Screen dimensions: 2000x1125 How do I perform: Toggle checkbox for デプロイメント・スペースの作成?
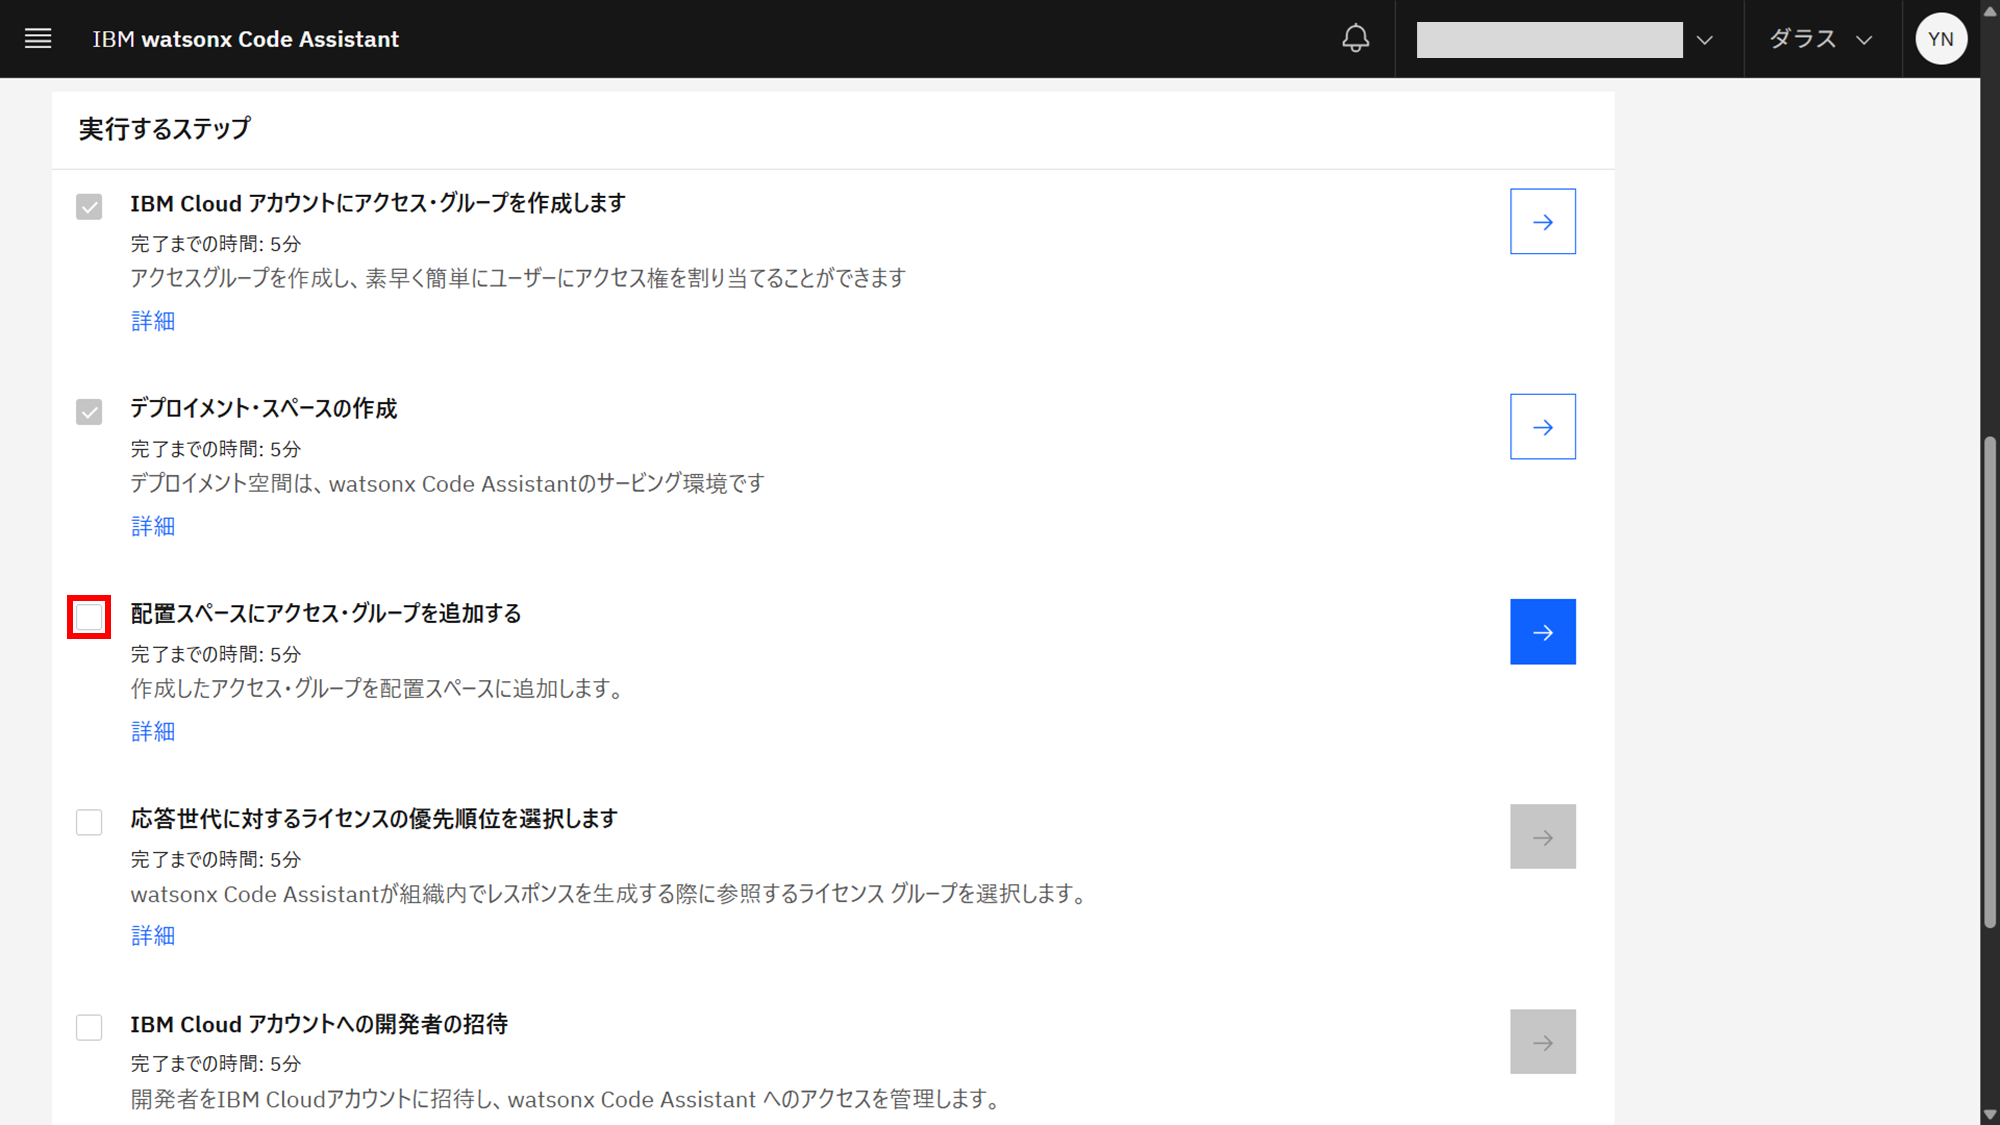pyautogui.click(x=89, y=412)
